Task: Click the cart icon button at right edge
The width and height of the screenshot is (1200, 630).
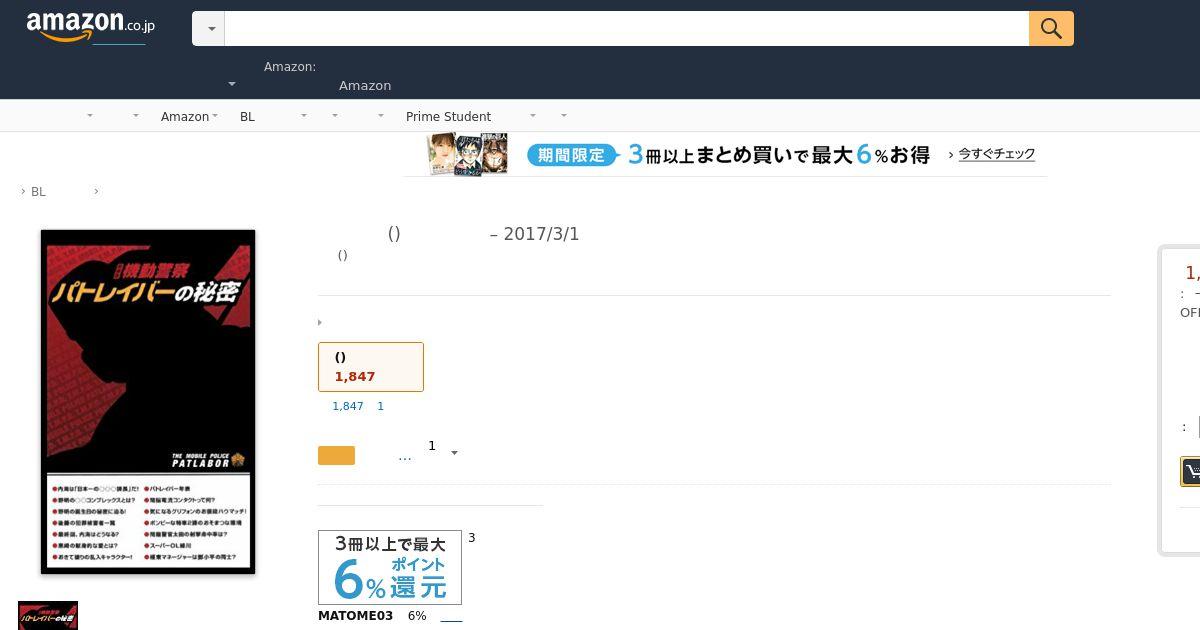Action: [1191, 471]
